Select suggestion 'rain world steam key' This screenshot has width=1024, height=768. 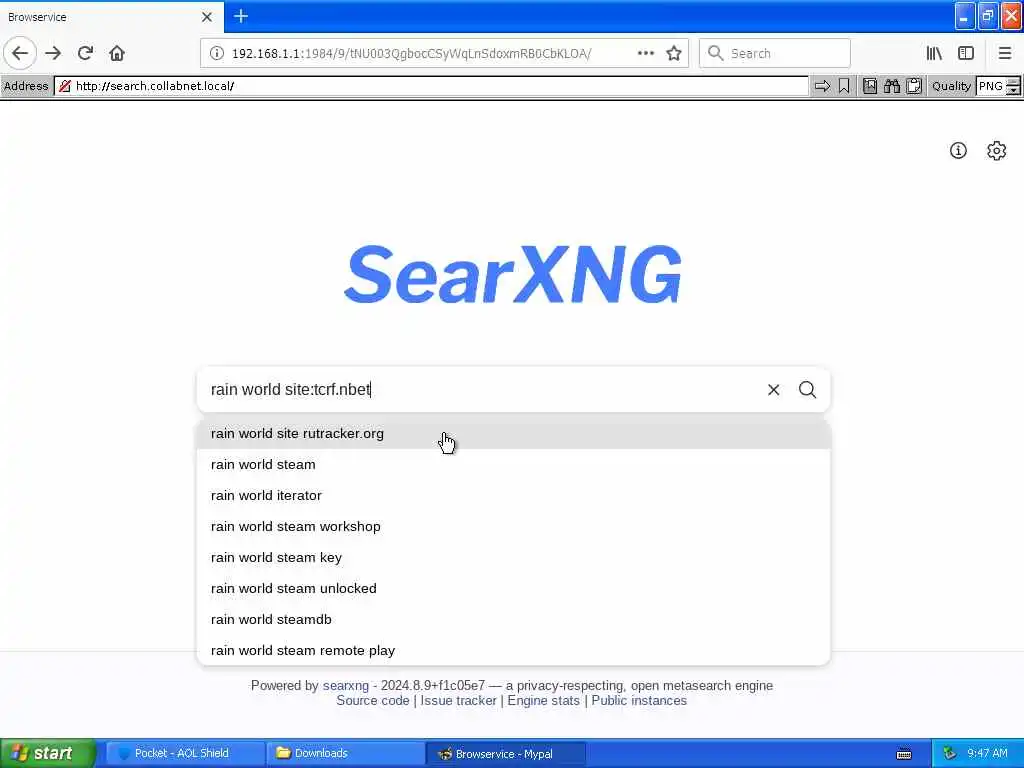coord(513,558)
